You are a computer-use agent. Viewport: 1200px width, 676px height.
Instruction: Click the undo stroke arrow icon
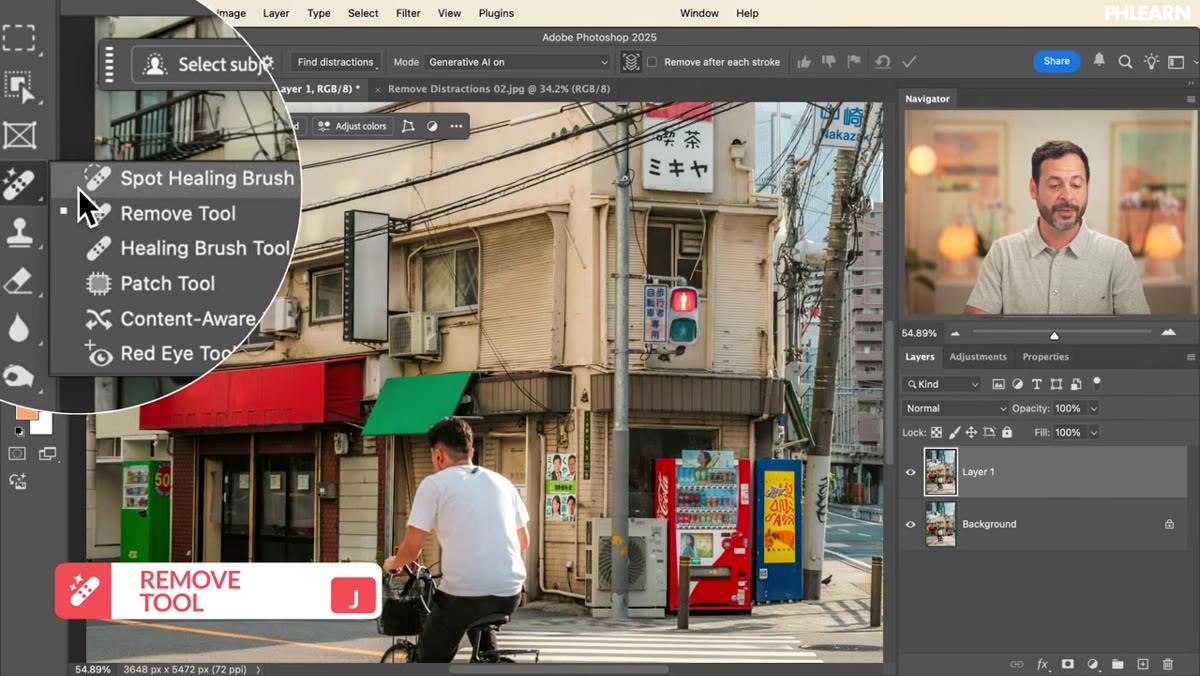(x=882, y=62)
